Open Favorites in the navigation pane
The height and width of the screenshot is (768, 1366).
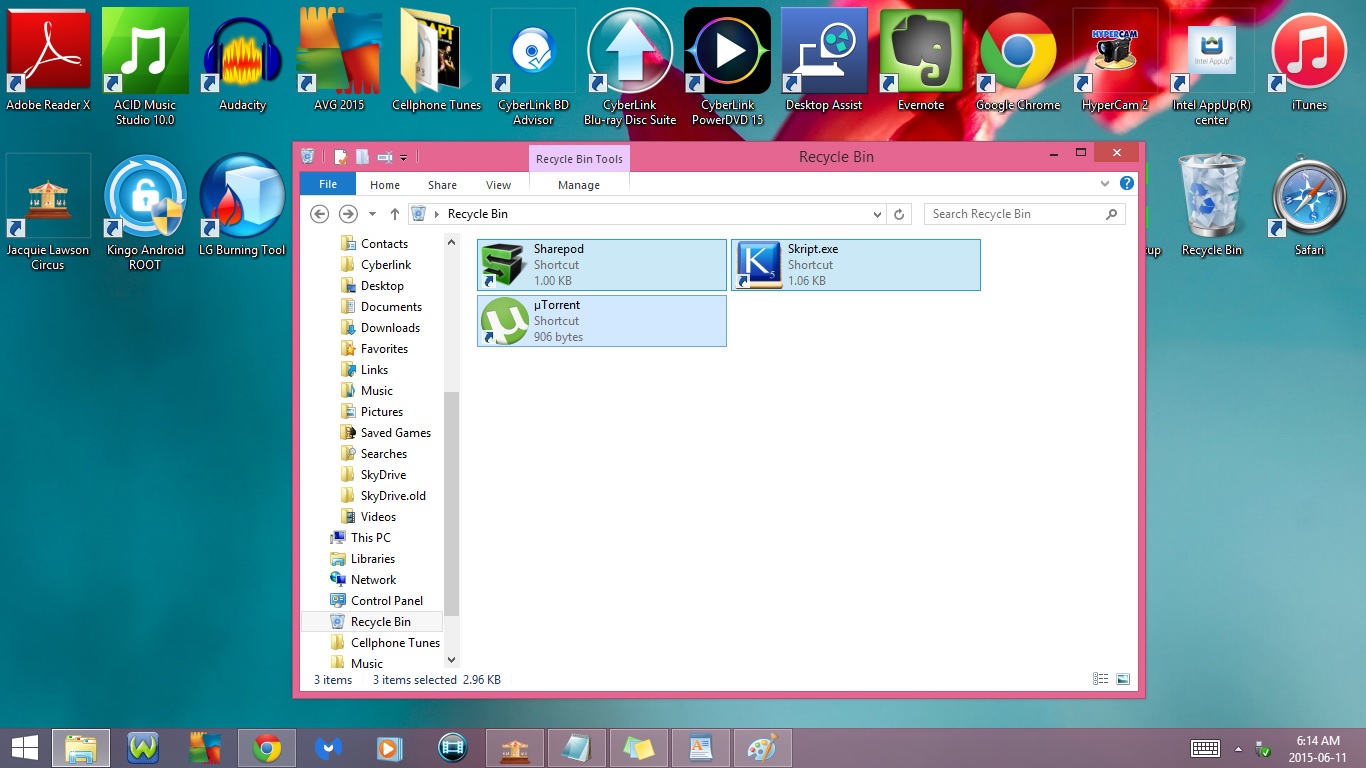click(x=384, y=349)
